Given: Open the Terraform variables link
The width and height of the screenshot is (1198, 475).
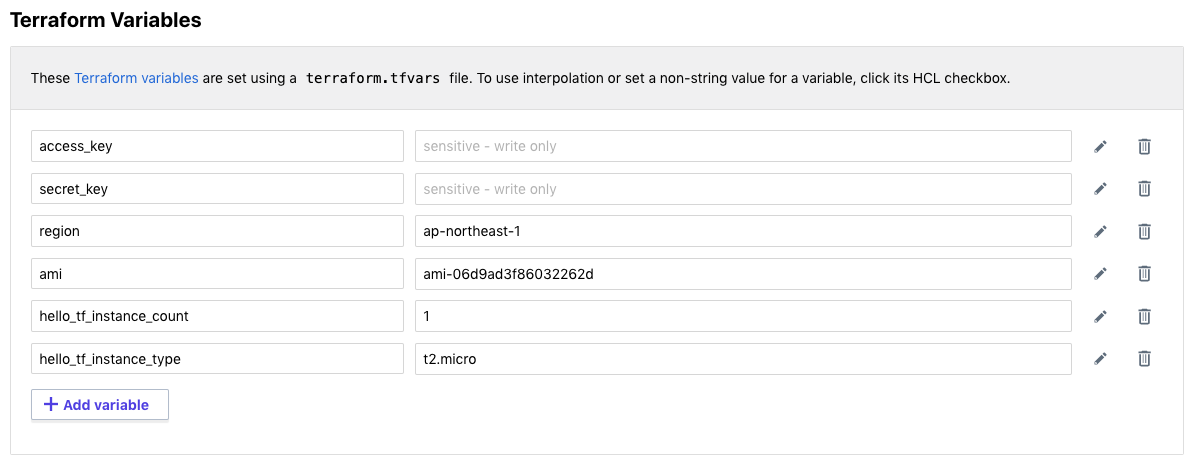Looking at the screenshot, I should pos(136,77).
